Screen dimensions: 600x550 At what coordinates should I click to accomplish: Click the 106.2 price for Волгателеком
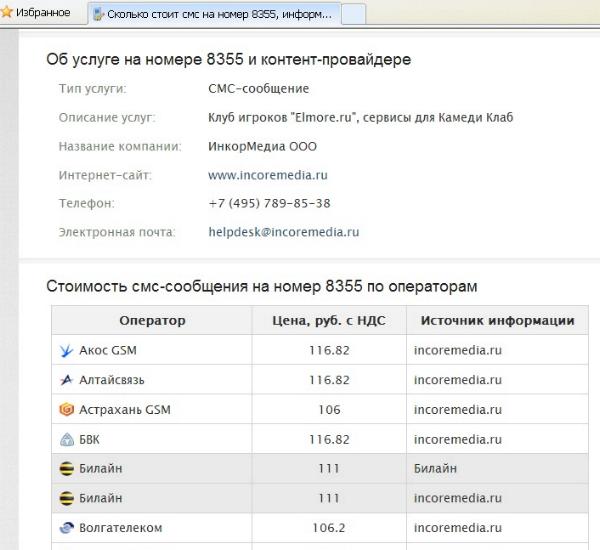click(329, 528)
